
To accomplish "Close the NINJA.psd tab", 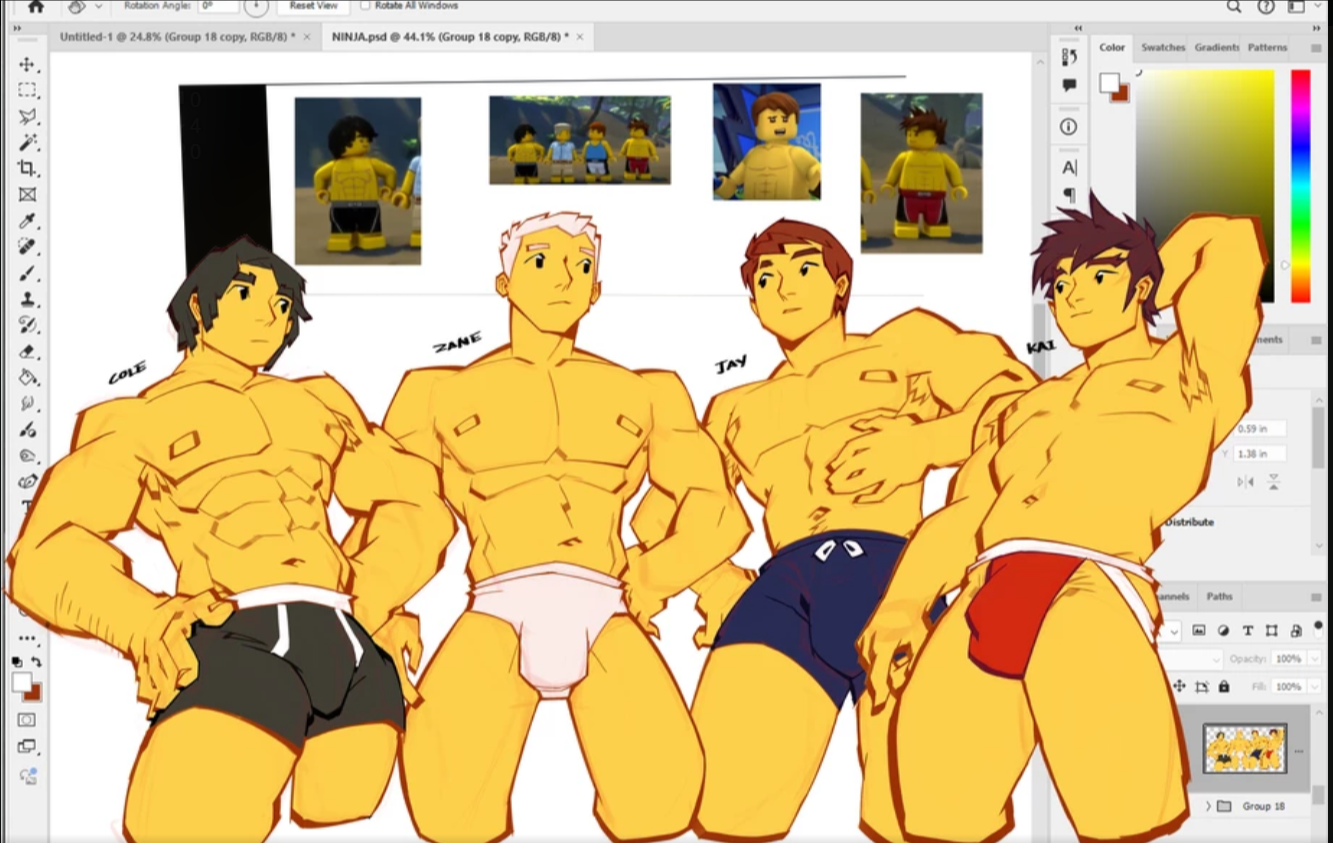I will click(x=581, y=37).
